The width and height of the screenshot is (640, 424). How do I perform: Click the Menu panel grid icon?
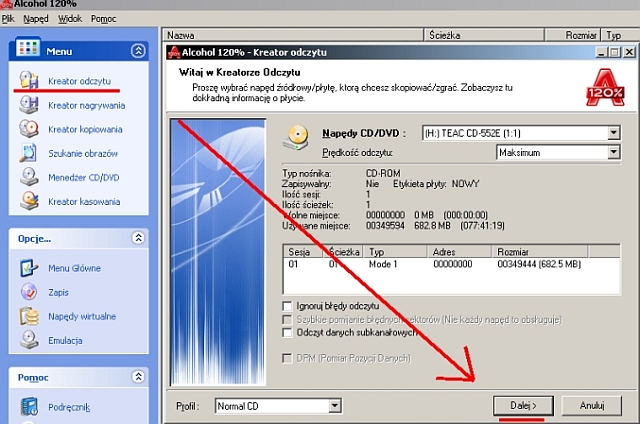click(x=28, y=48)
